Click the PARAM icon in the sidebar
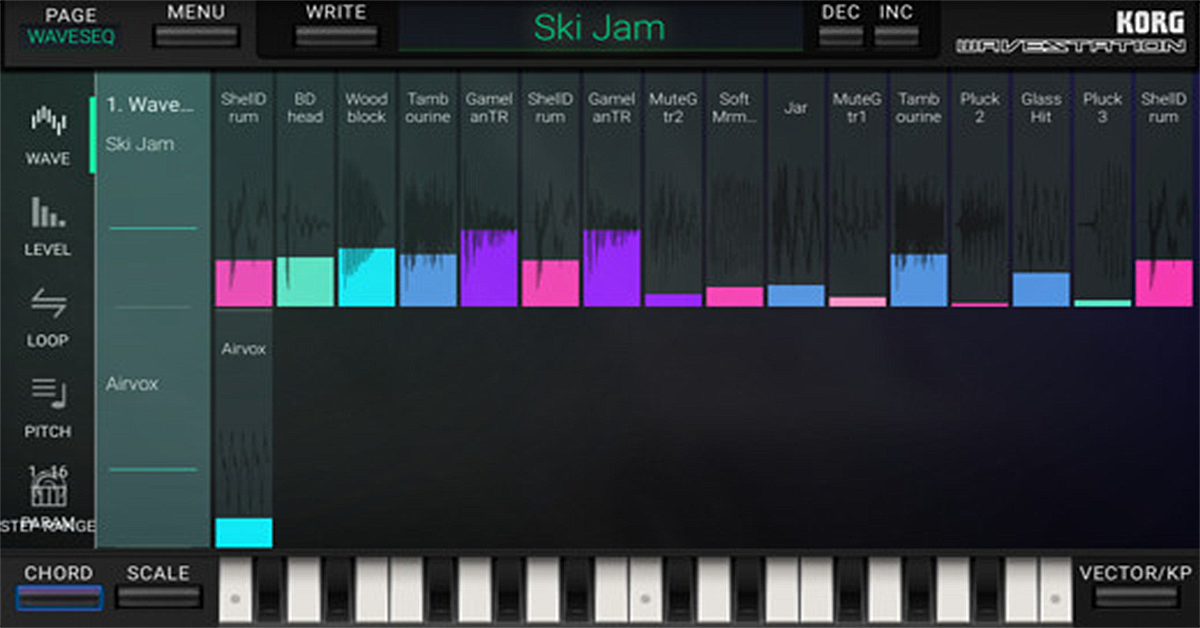This screenshot has width=1200, height=628. [48, 492]
